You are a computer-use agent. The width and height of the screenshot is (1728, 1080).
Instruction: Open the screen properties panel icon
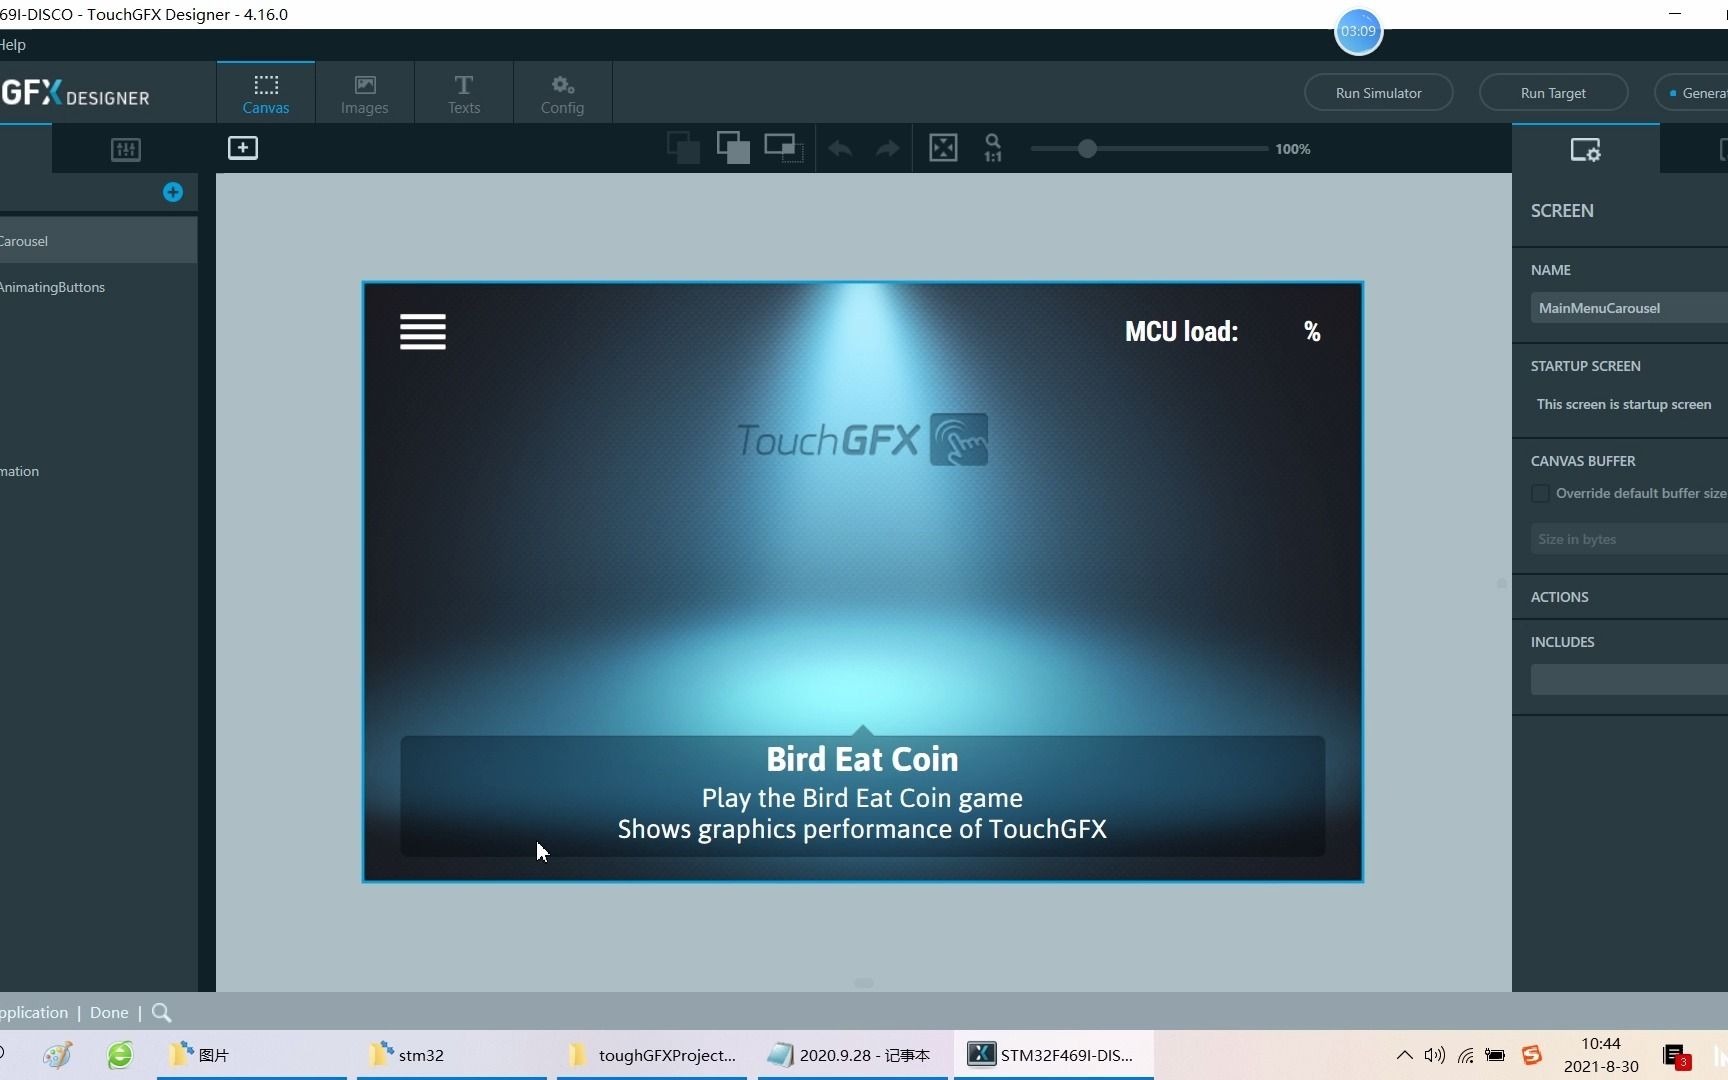click(x=1585, y=150)
